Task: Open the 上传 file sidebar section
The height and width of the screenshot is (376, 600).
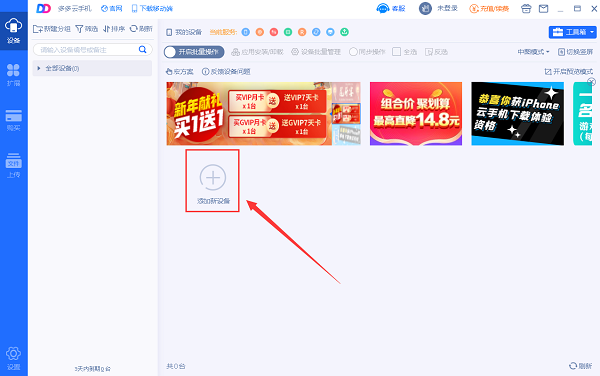Action: pos(13,165)
